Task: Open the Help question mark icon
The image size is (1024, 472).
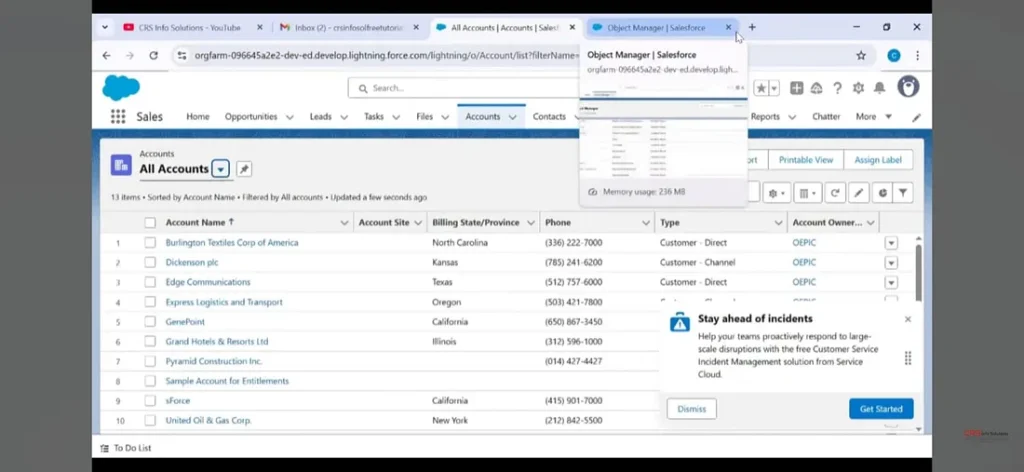Action: click(838, 88)
